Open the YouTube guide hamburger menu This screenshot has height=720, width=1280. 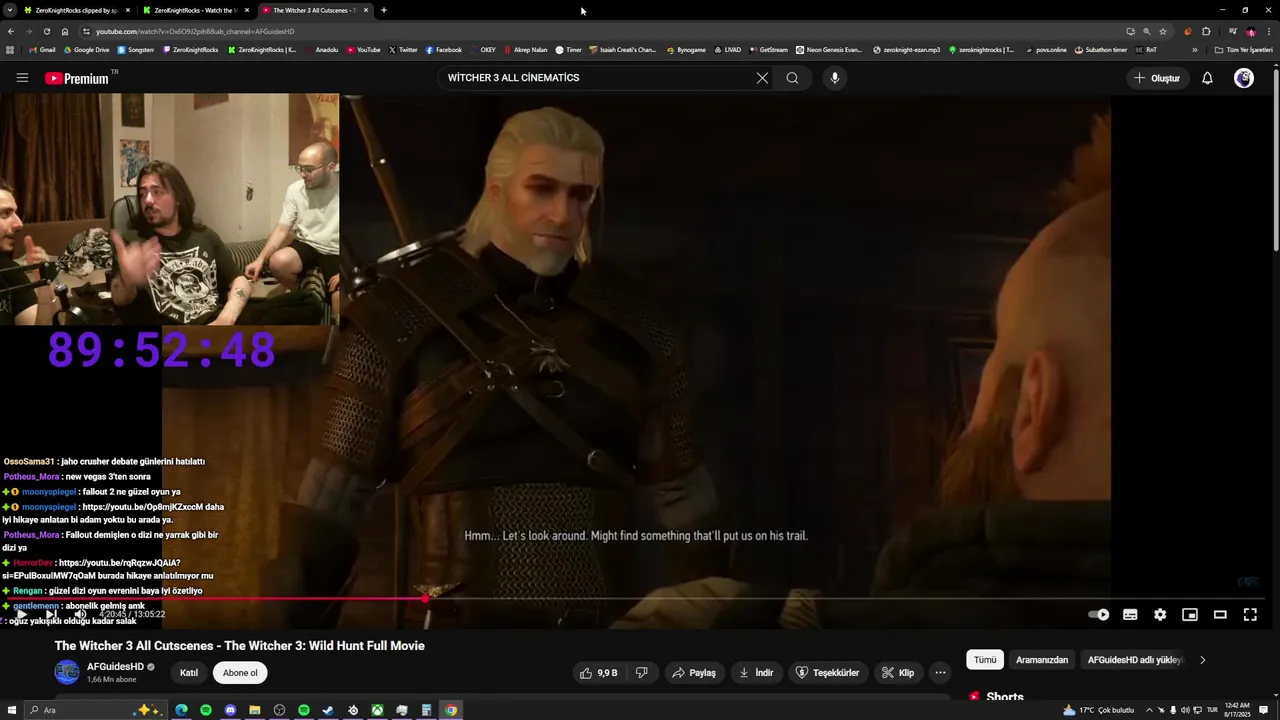[x=22, y=78]
